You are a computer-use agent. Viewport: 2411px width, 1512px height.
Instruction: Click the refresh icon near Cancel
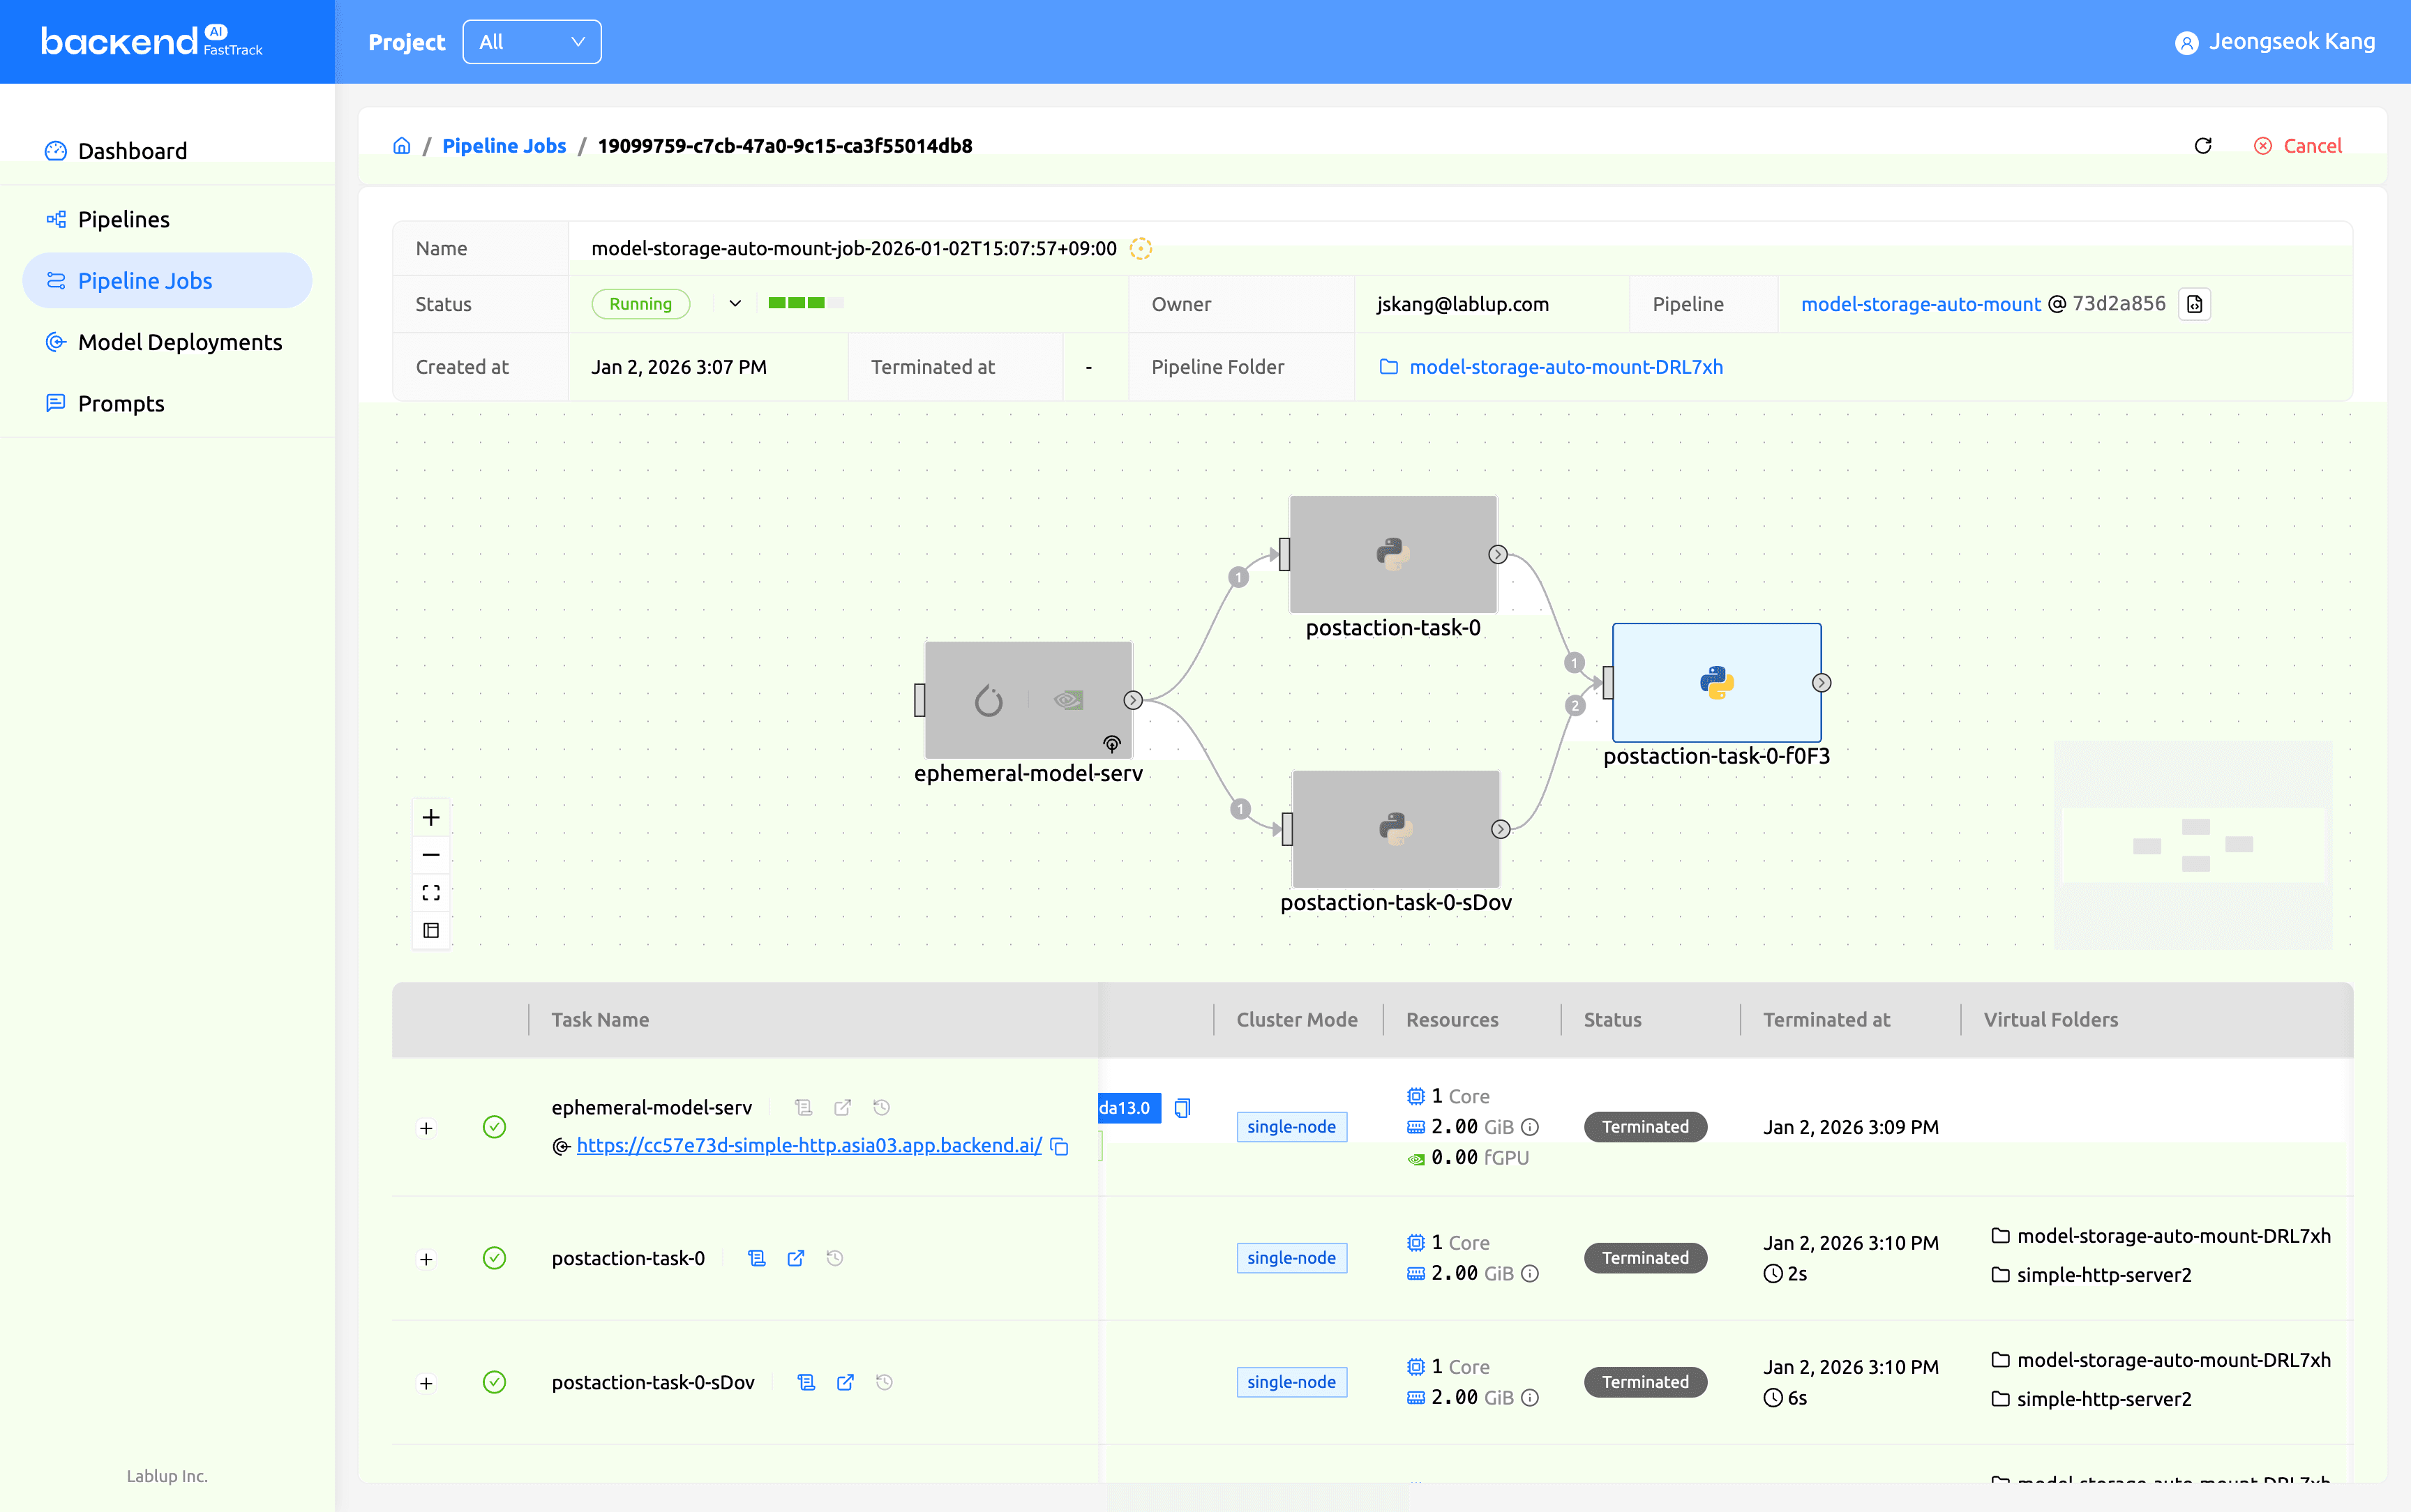tap(2202, 146)
